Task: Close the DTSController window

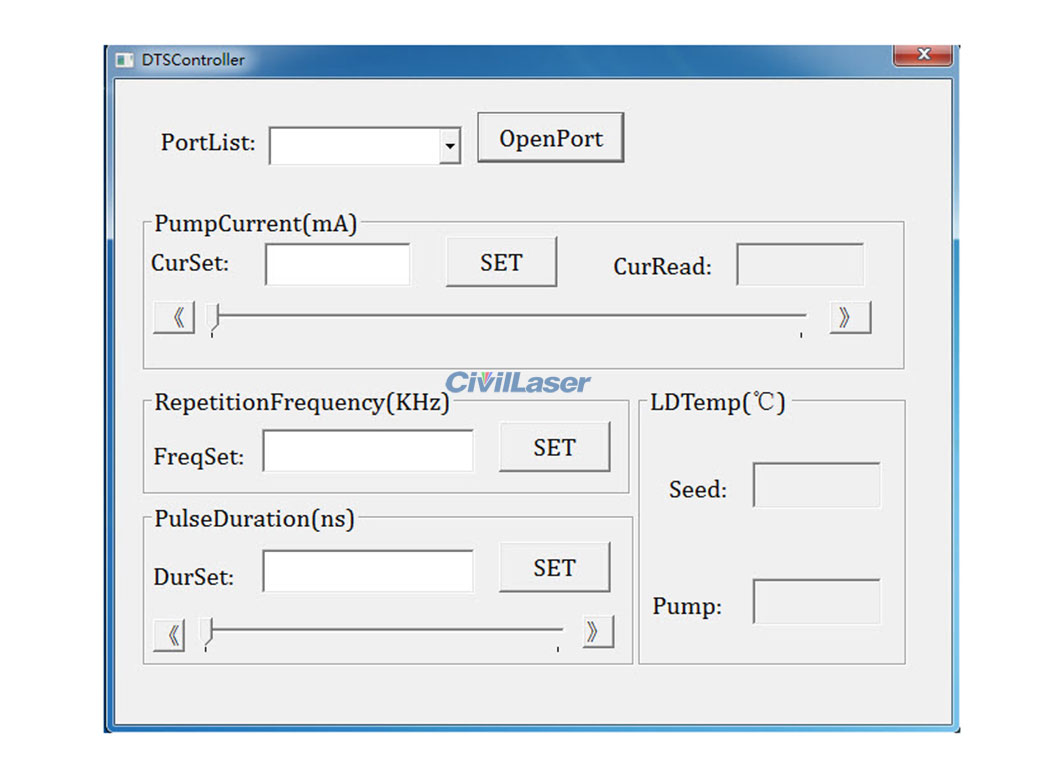Action: click(922, 55)
